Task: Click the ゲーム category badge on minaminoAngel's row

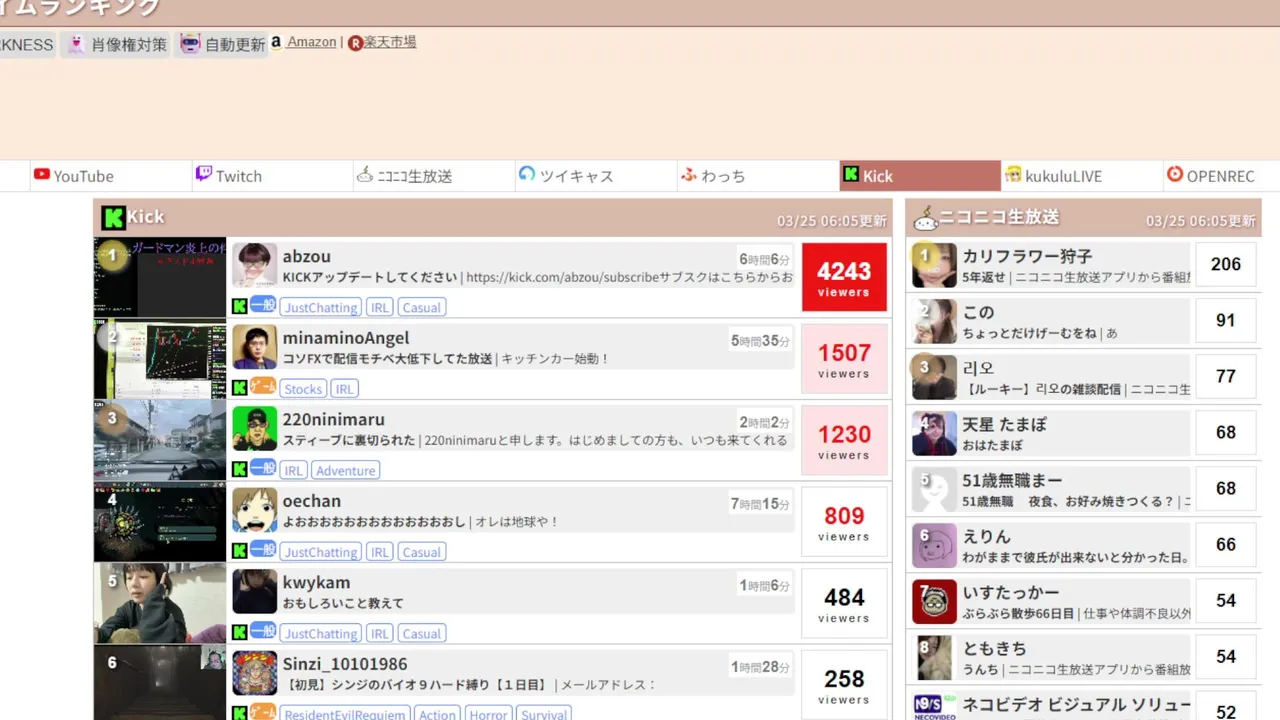Action: (x=263, y=386)
